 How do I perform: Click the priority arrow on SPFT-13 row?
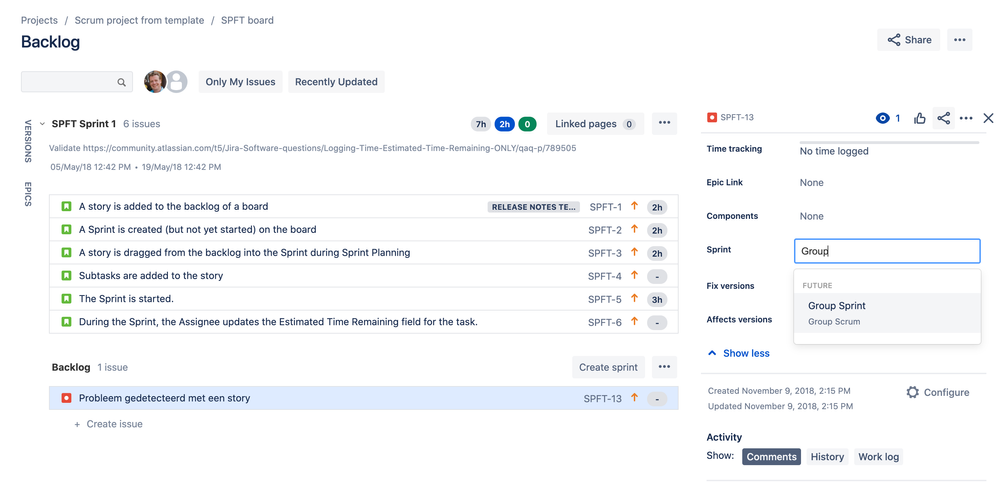[634, 398]
